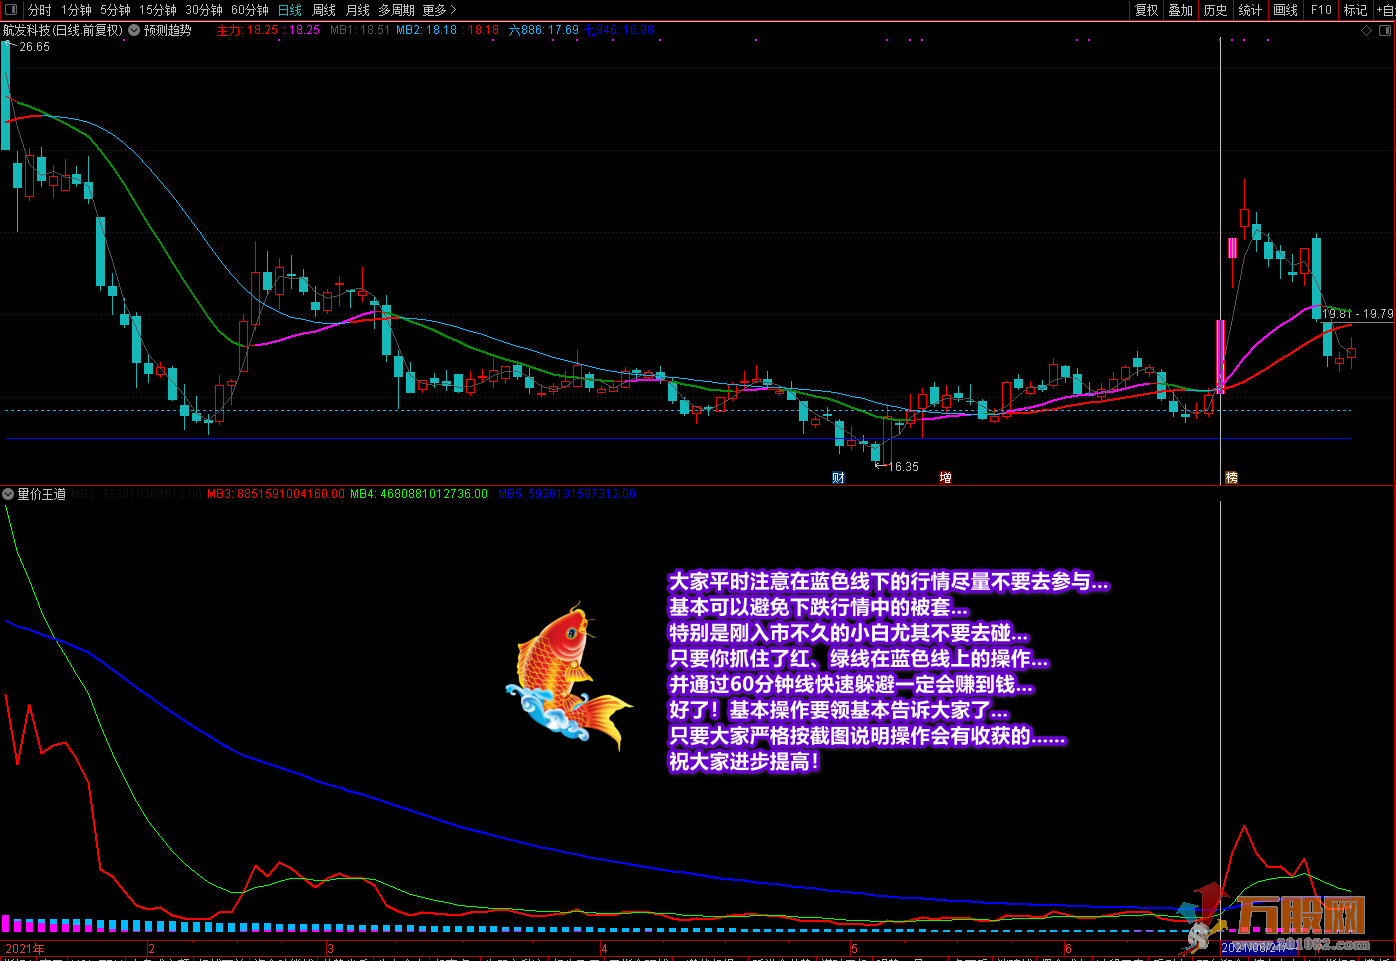Screen dimensions: 1396x961
Task: Click the 19.81 - 19.79 price label
Action: coord(1358,314)
